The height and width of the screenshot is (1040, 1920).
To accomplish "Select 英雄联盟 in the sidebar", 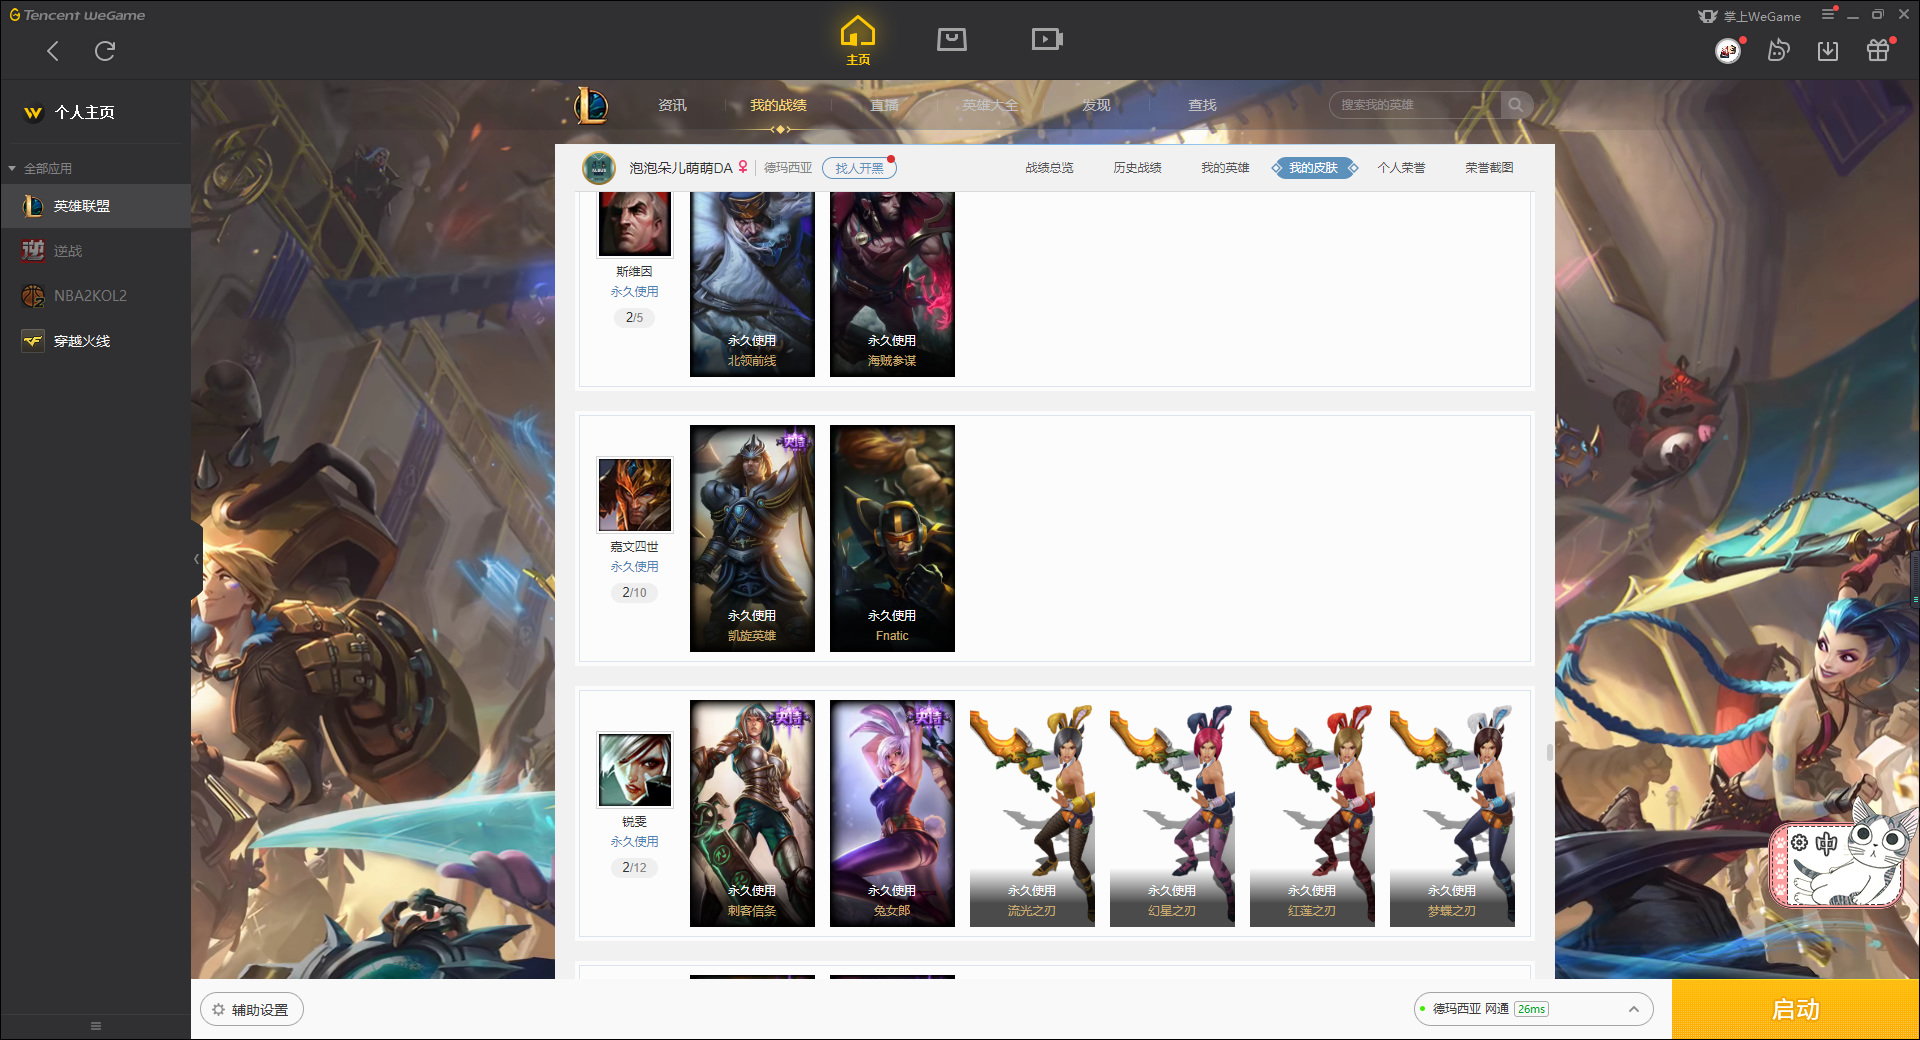I will pos(95,206).
